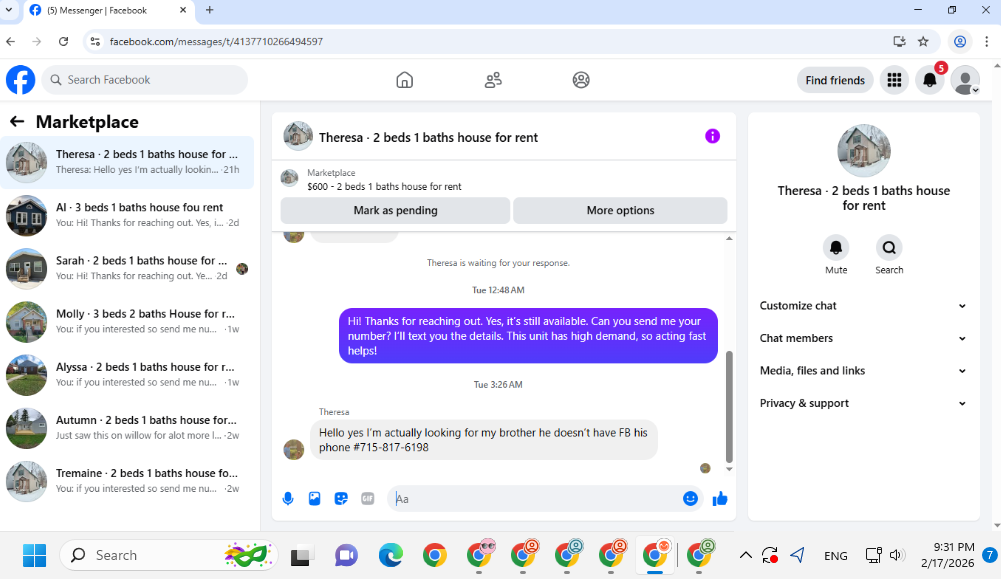Open the emoji picker in message box
1001x579 pixels.
point(690,499)
